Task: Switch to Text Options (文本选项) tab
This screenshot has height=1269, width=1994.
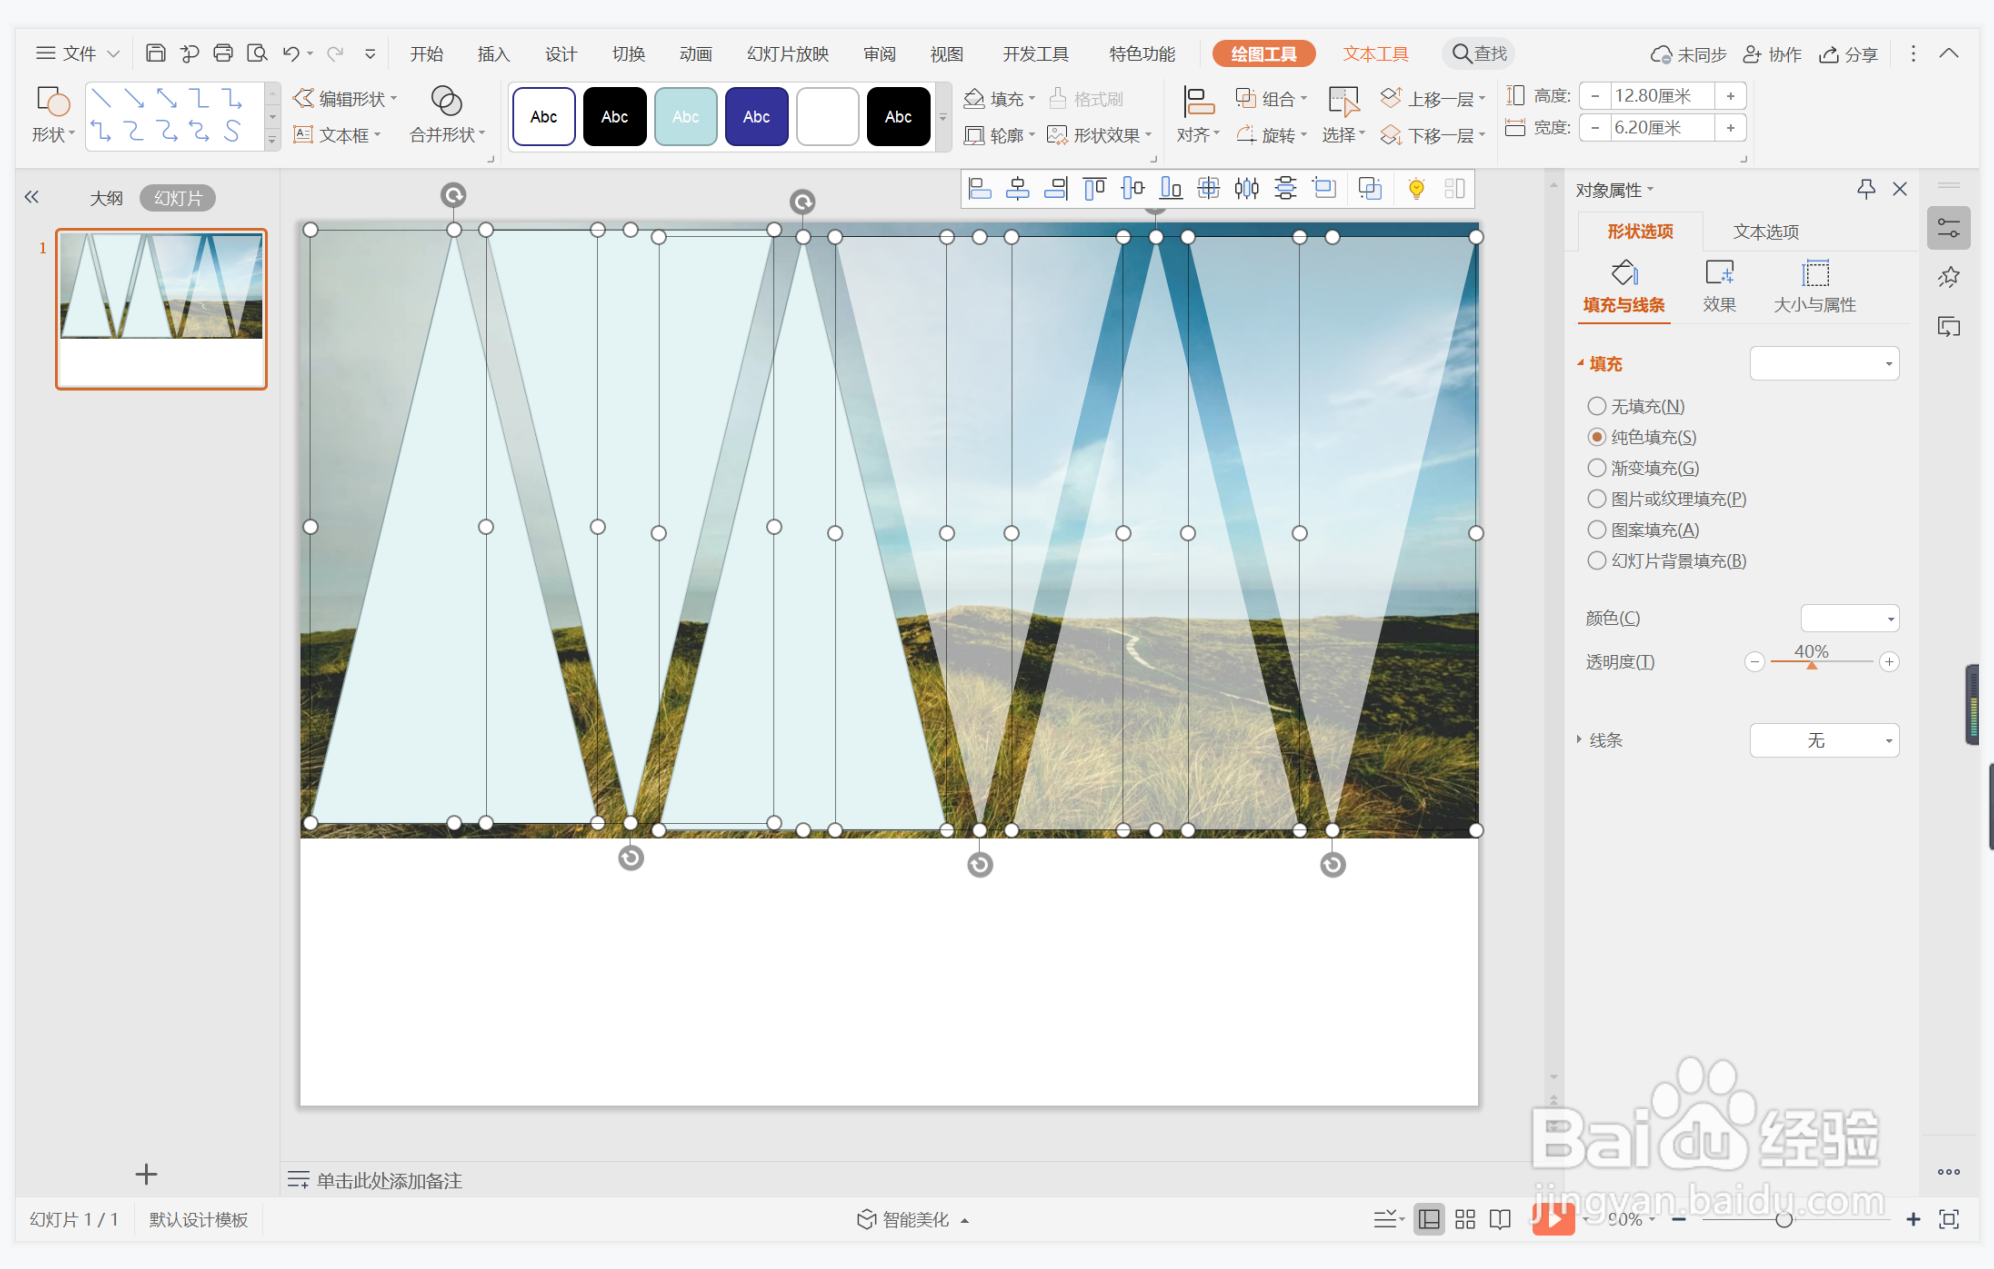Action: click(1765, 232)
